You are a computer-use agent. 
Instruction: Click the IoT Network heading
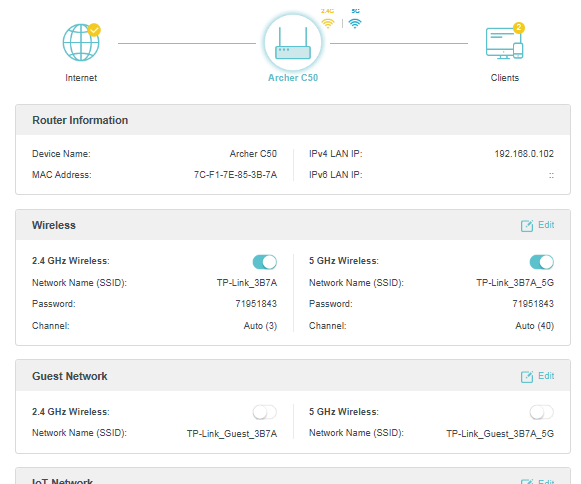coord(62,481)
